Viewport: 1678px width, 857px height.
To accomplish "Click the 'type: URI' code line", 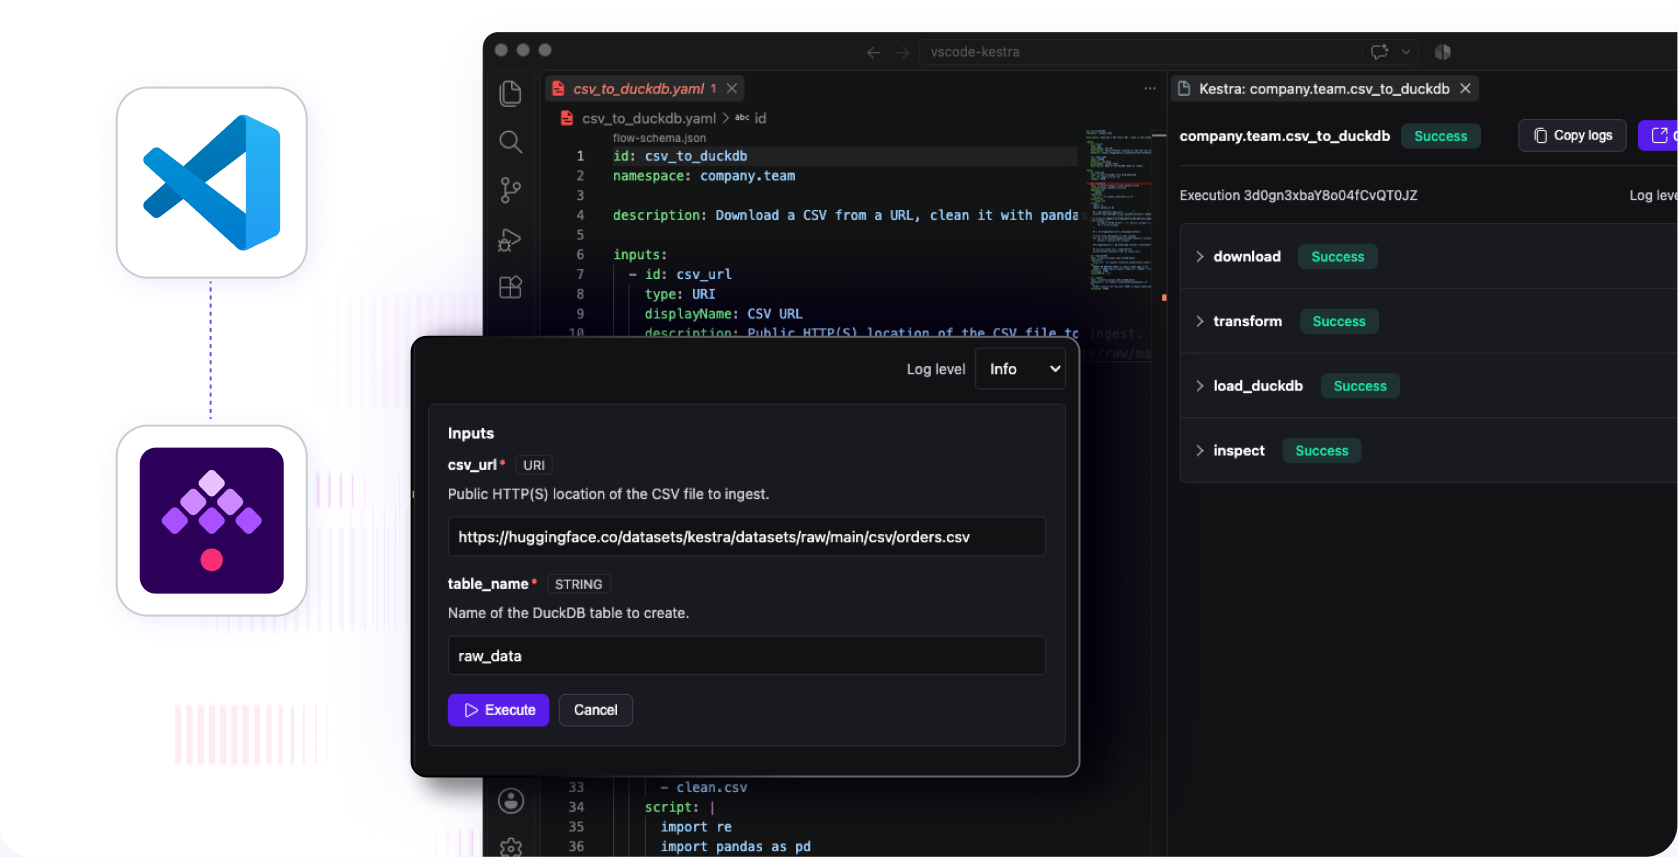I will coord(680,294).
